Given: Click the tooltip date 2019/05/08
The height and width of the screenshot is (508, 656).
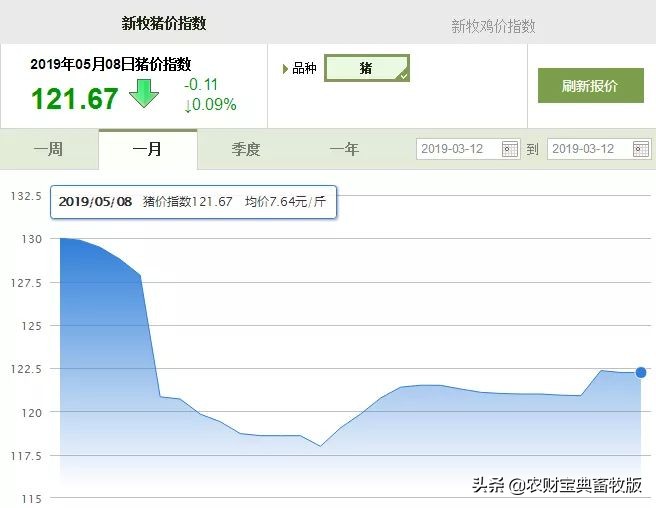Looking at the screenshot, I should pos(95,202).
